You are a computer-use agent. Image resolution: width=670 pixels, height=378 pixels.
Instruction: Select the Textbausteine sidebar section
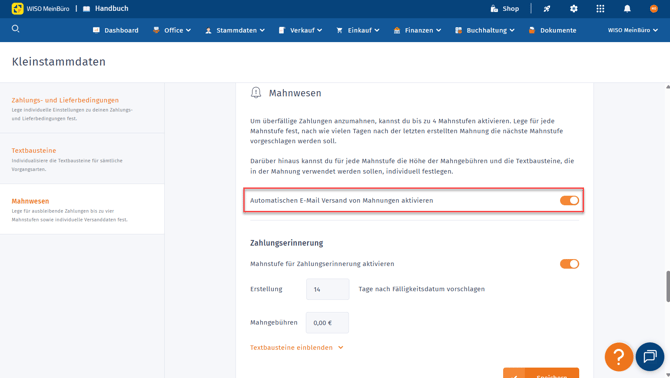[82, 158]
